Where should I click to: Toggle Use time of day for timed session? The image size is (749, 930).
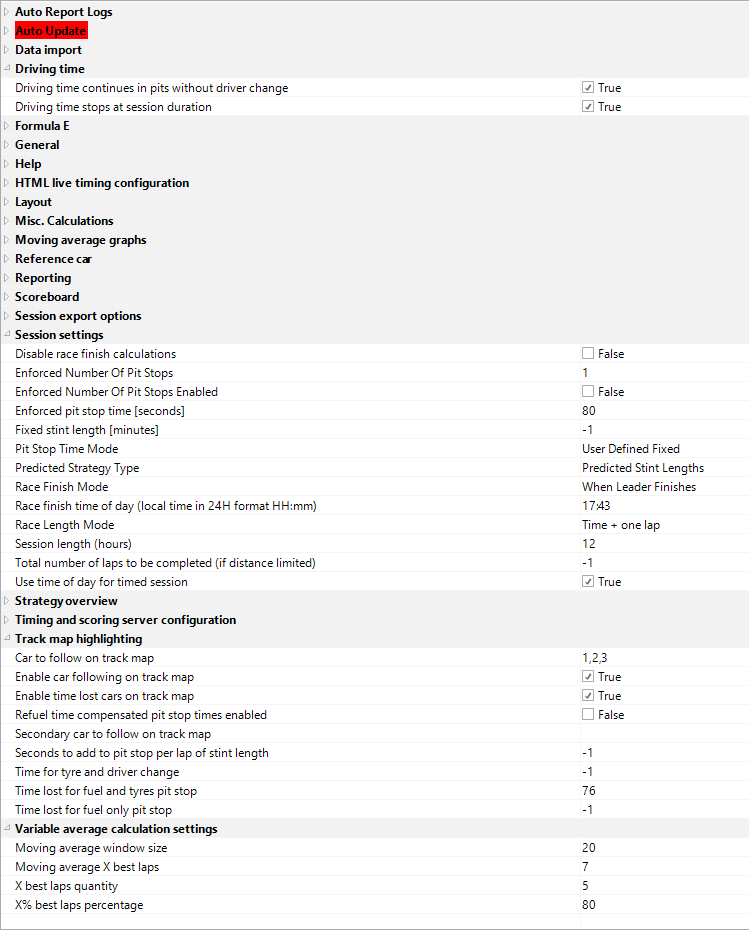pyautogui.click(x=588, y=582)
